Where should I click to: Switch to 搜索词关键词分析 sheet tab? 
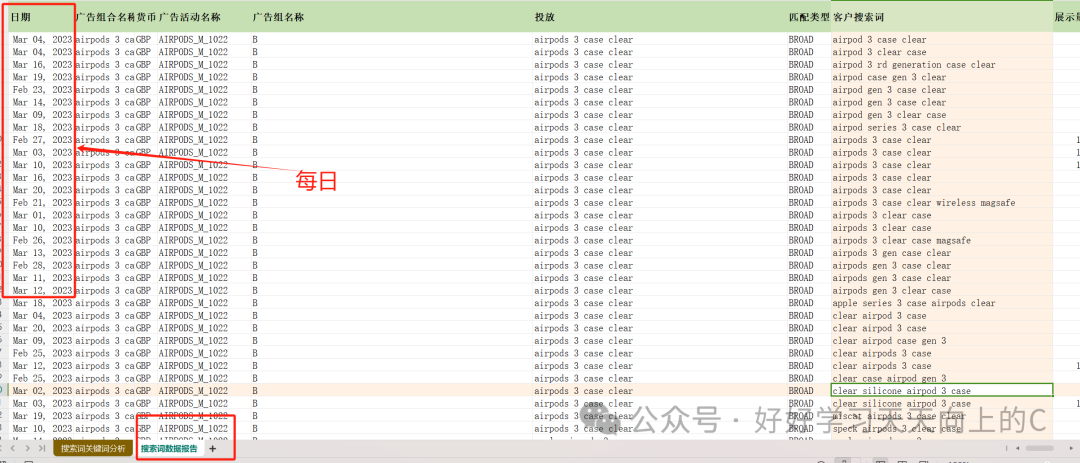[93, 449]
